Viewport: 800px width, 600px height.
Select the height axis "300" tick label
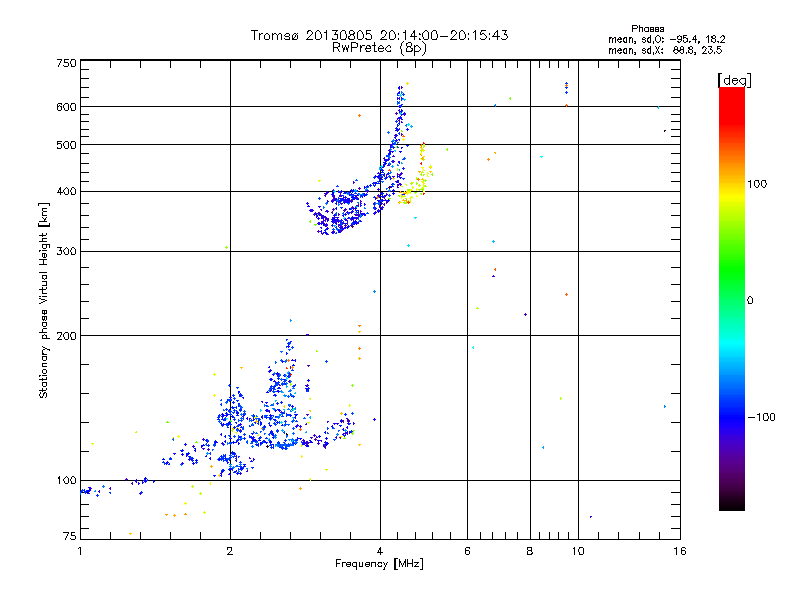coord(66,252)
